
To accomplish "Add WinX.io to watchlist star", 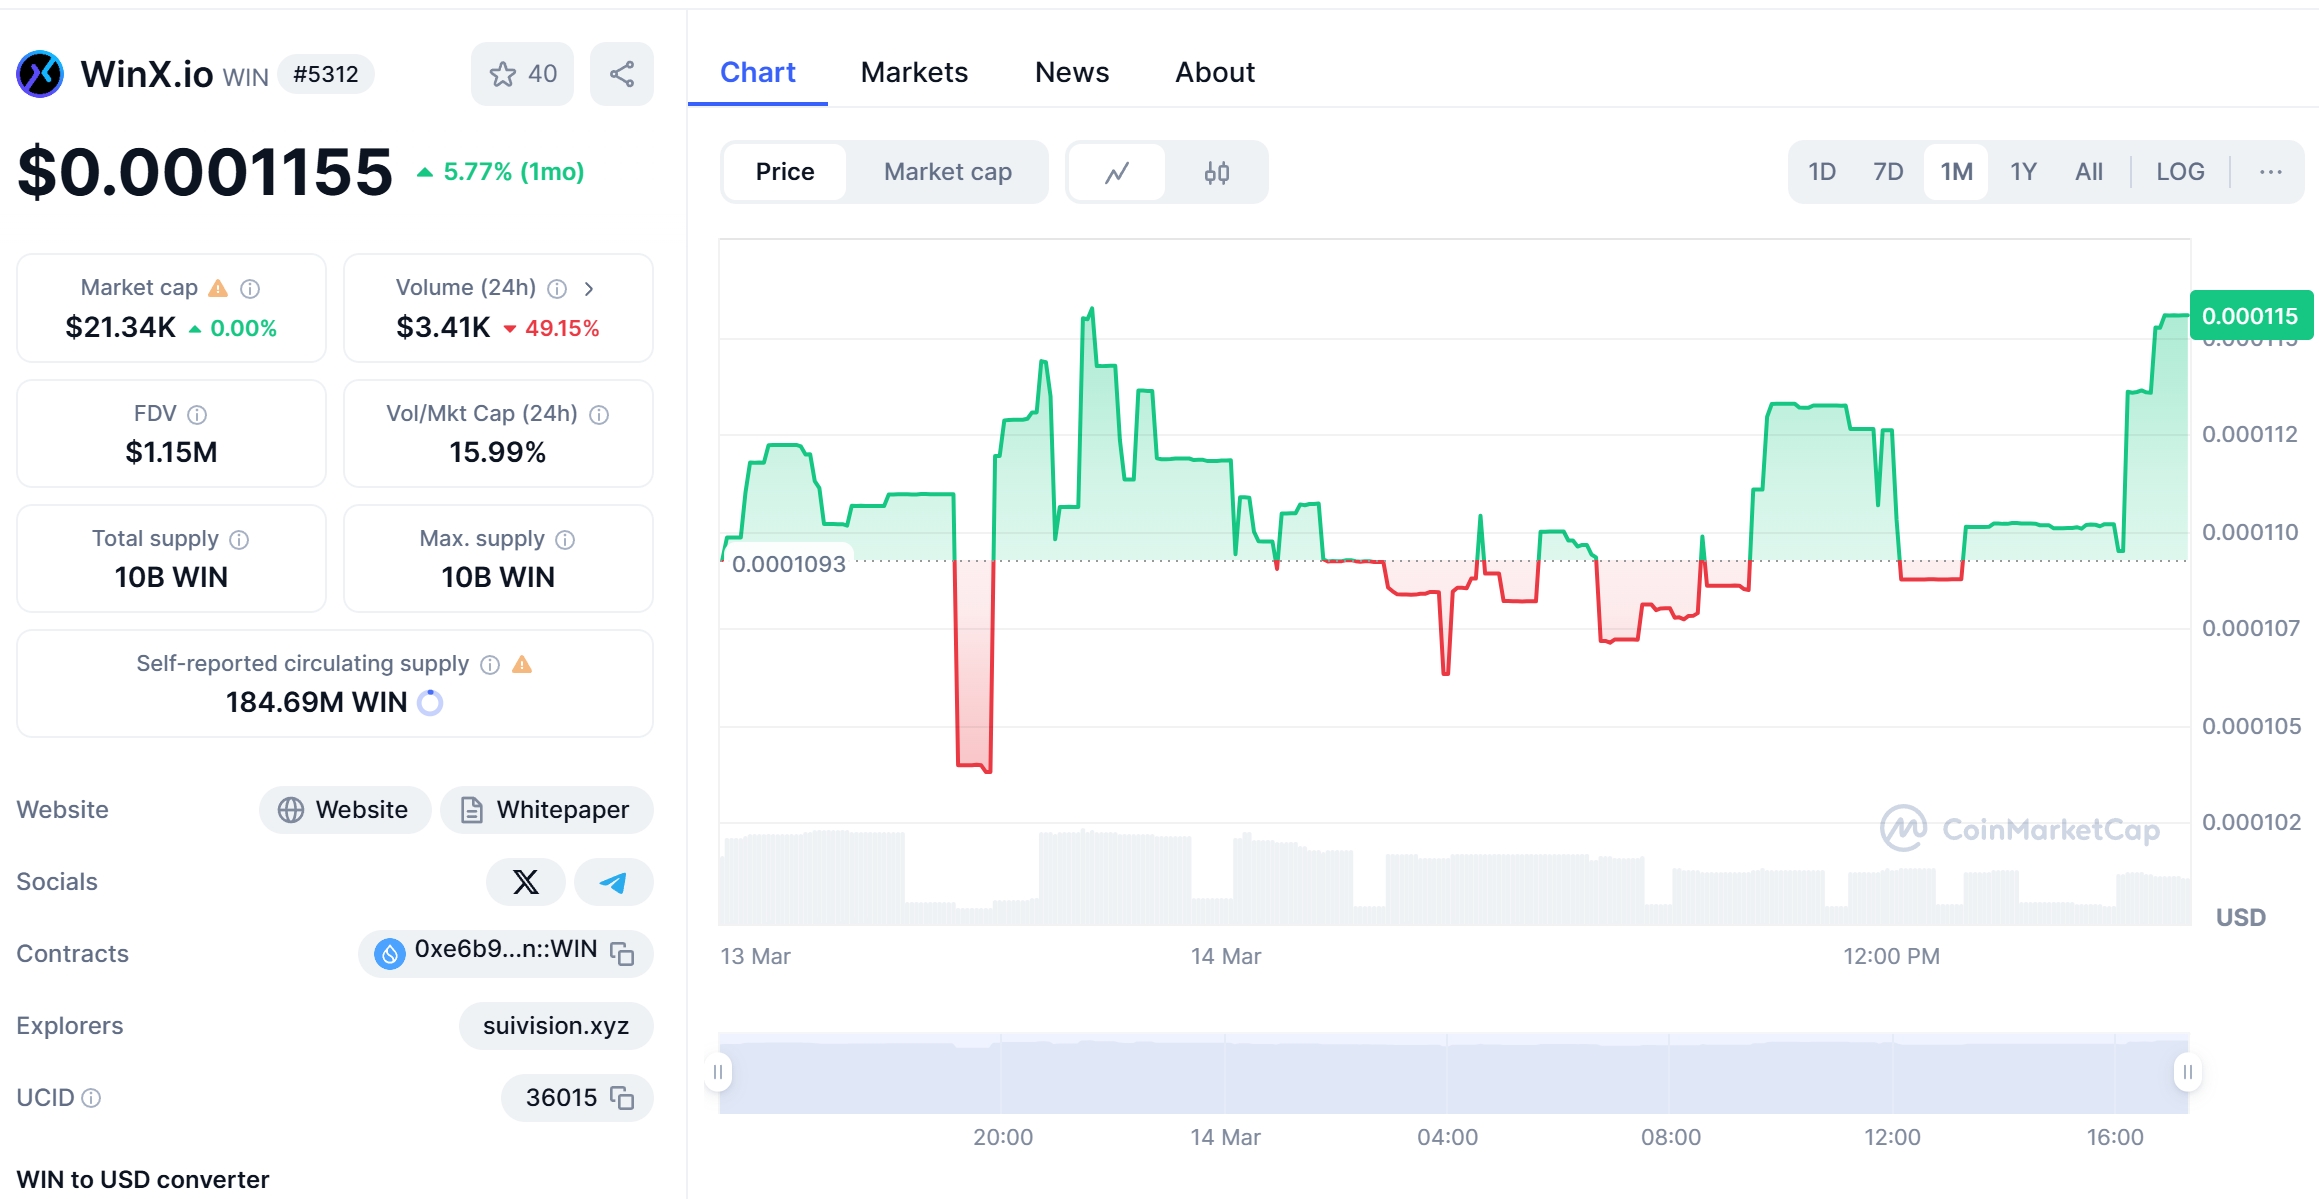I will coord(522,74).
